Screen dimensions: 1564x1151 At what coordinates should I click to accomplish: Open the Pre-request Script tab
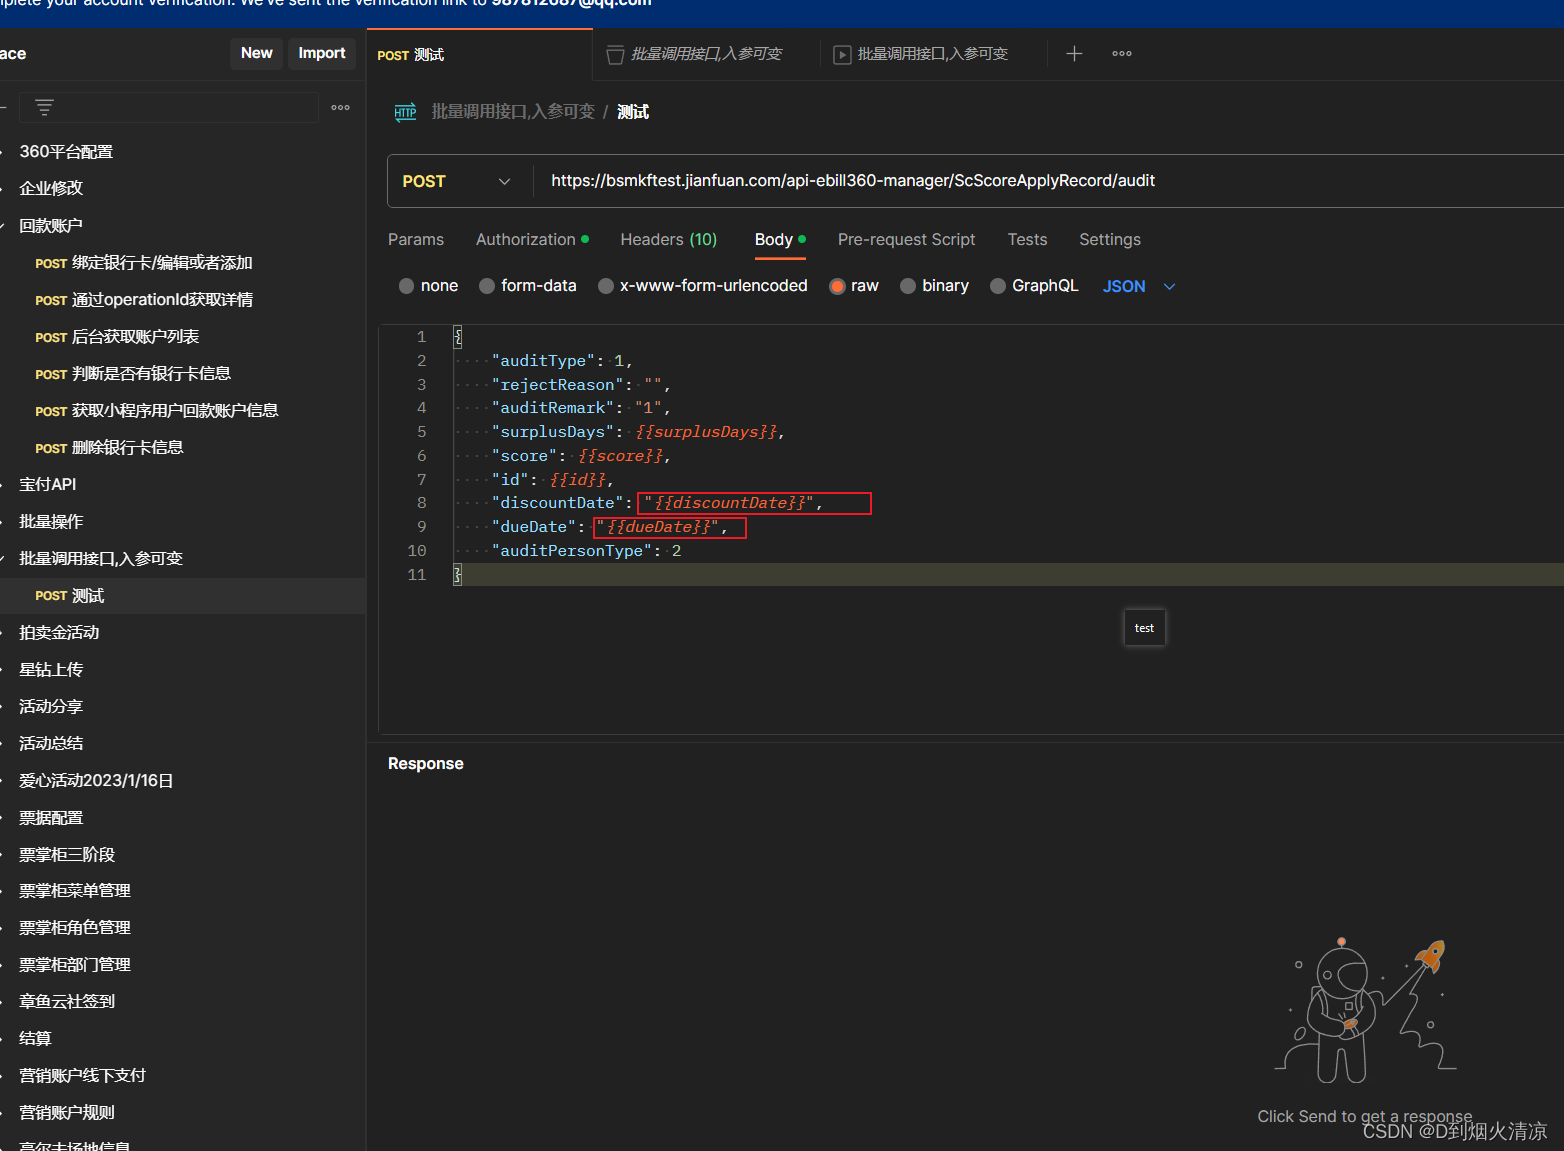(906, 240)
